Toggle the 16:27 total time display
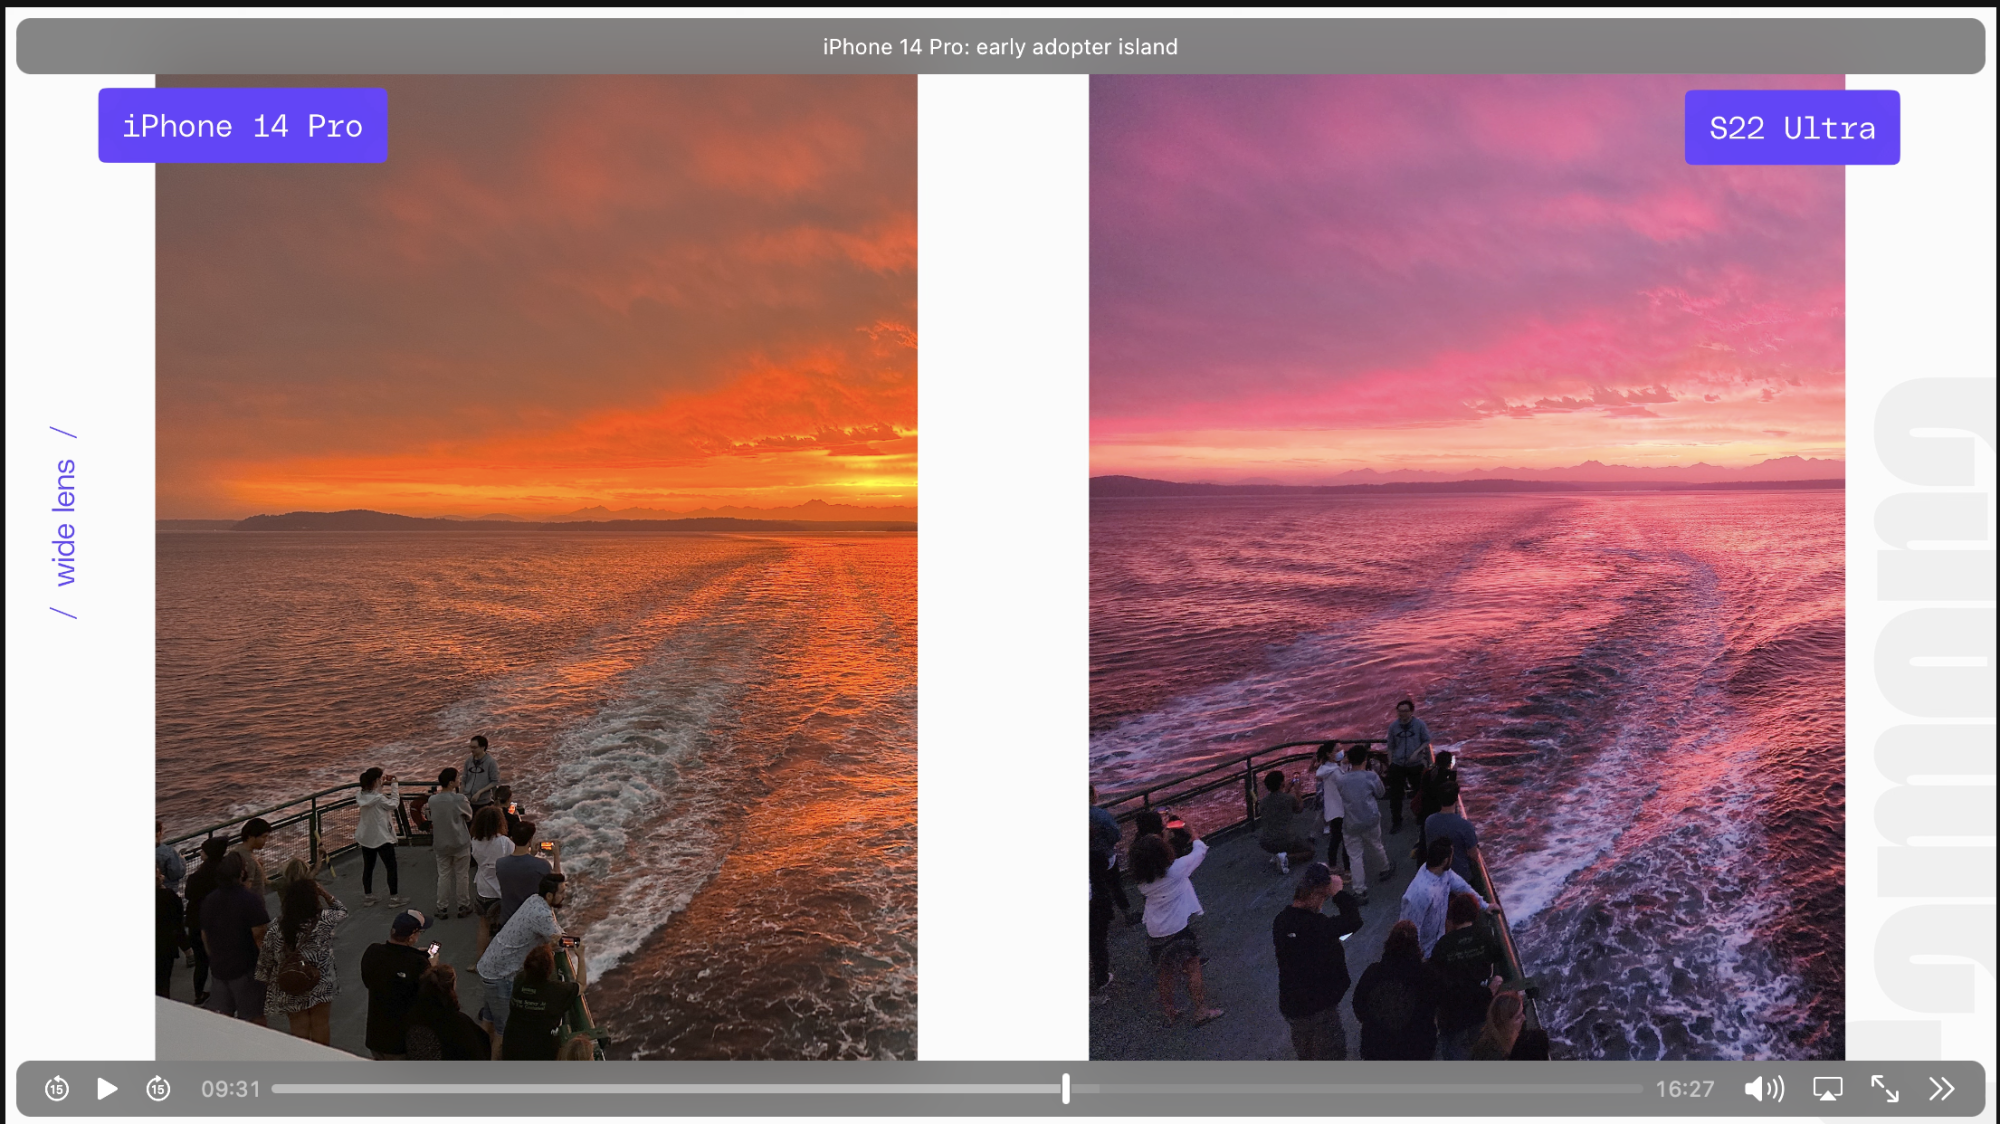Image resolution: width=2000 pixels, height=1124 pixels. (1685, 1088)
